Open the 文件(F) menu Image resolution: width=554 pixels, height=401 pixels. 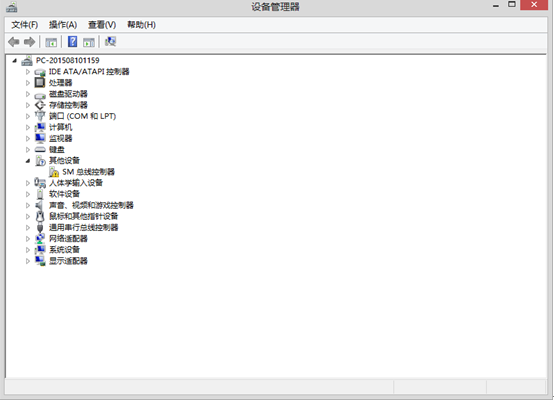coord(24,25)
